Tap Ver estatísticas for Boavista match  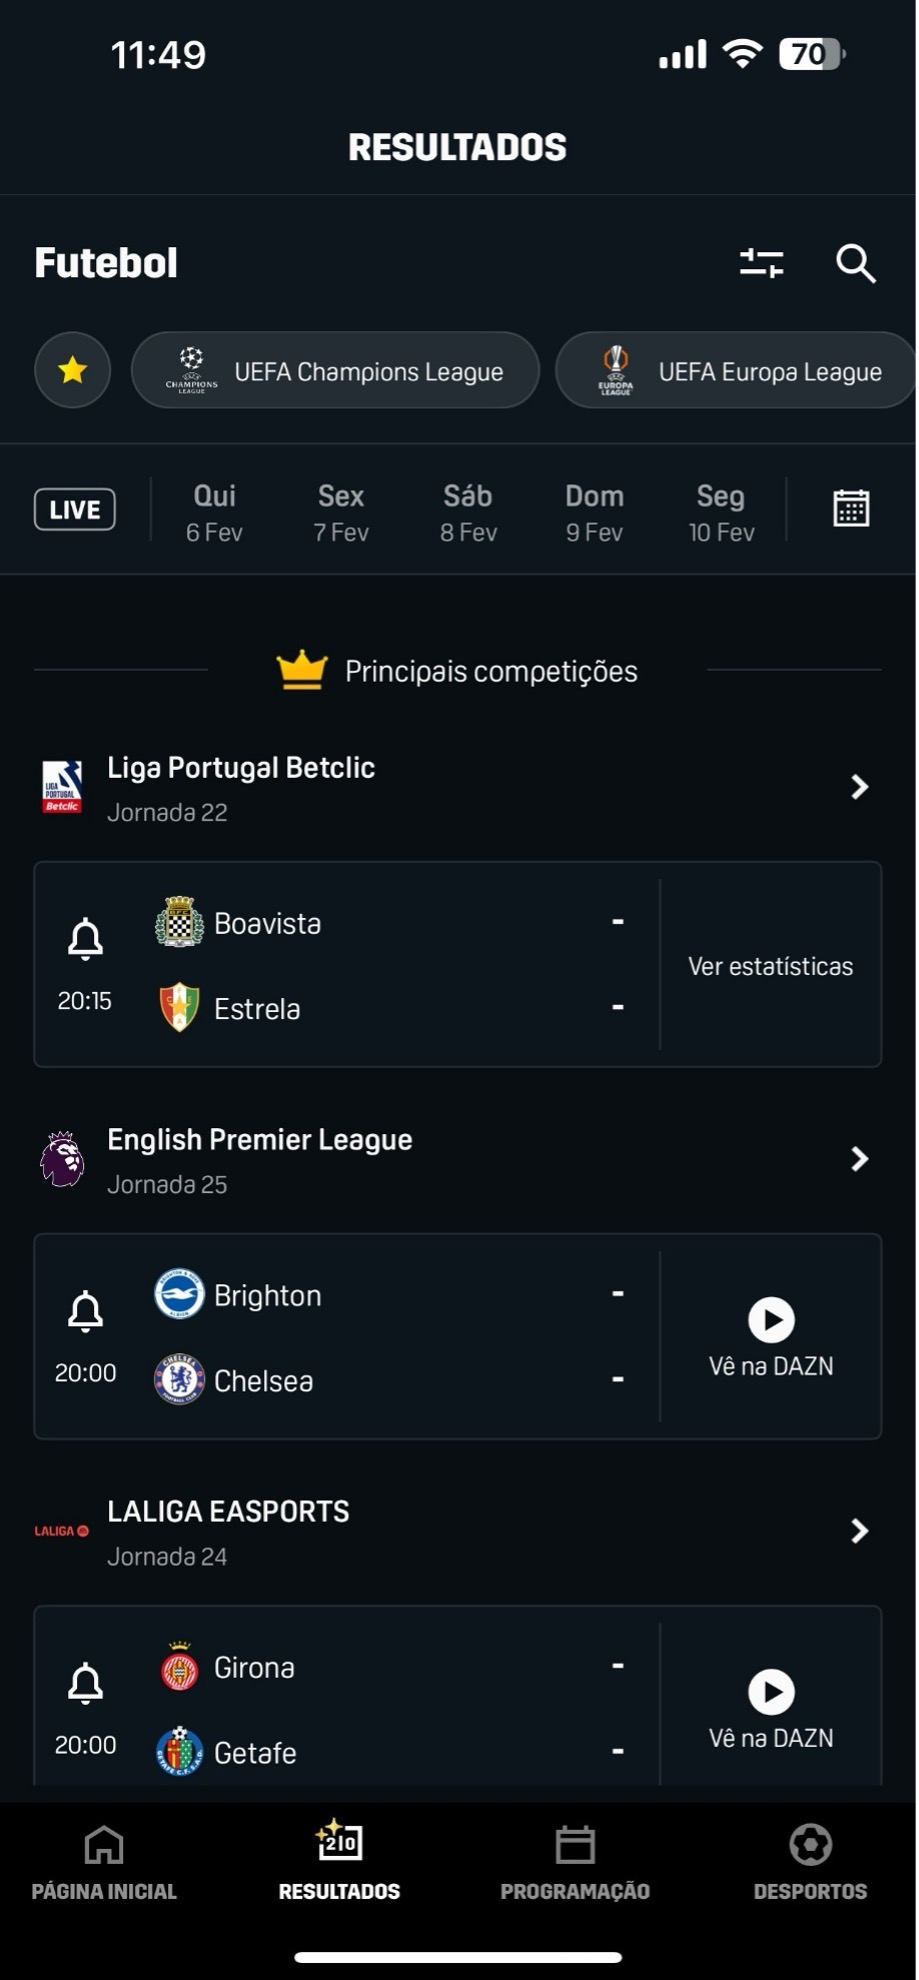[x=770, y=966]
